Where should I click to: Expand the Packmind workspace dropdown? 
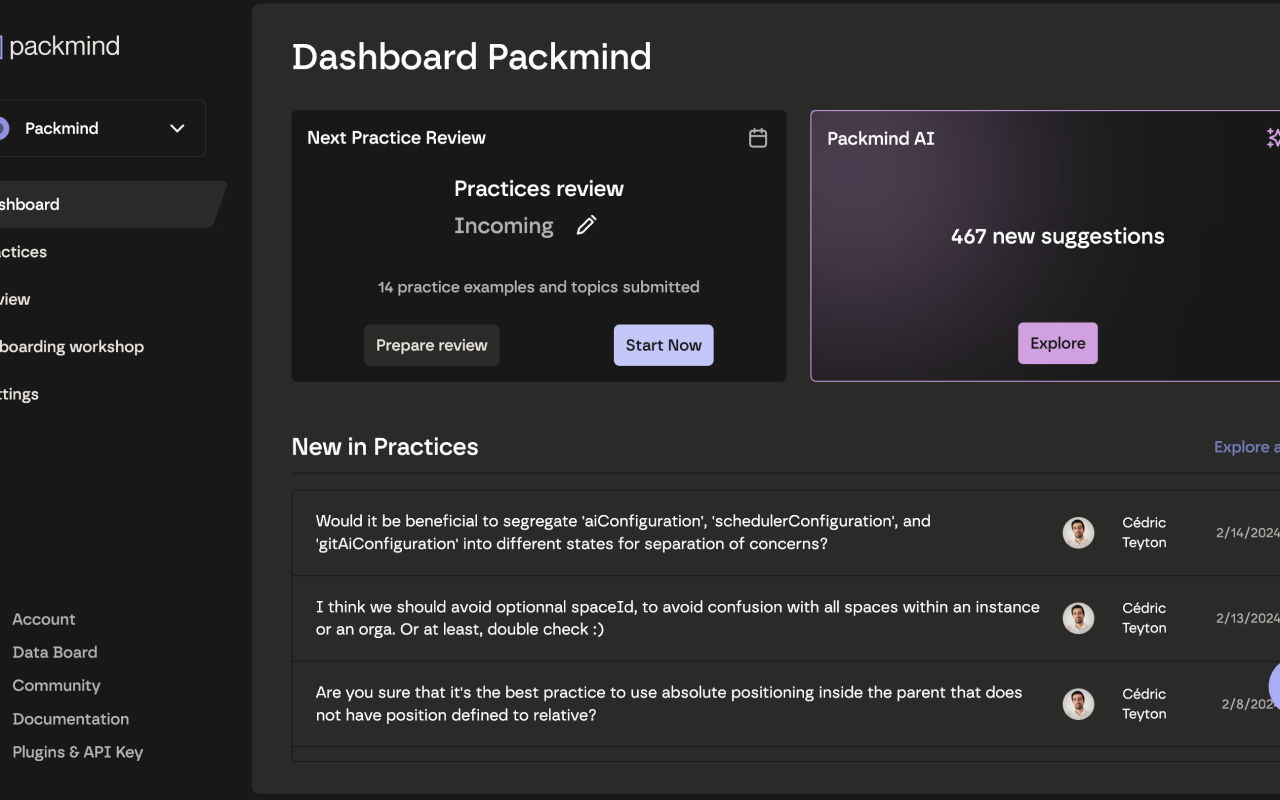click(177, 128)
